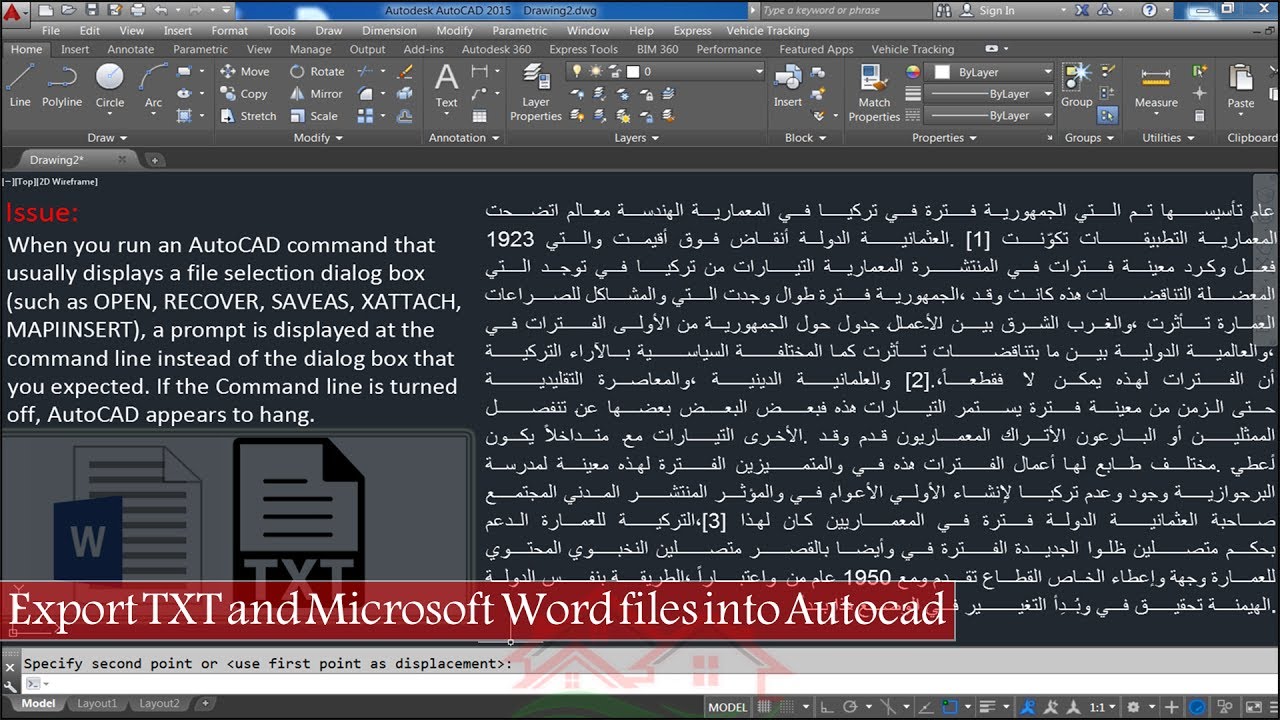Toggle object snap in status bar
Image resolution: width=1280 pixels, height=720 pixels.
[x=948, y=707]
